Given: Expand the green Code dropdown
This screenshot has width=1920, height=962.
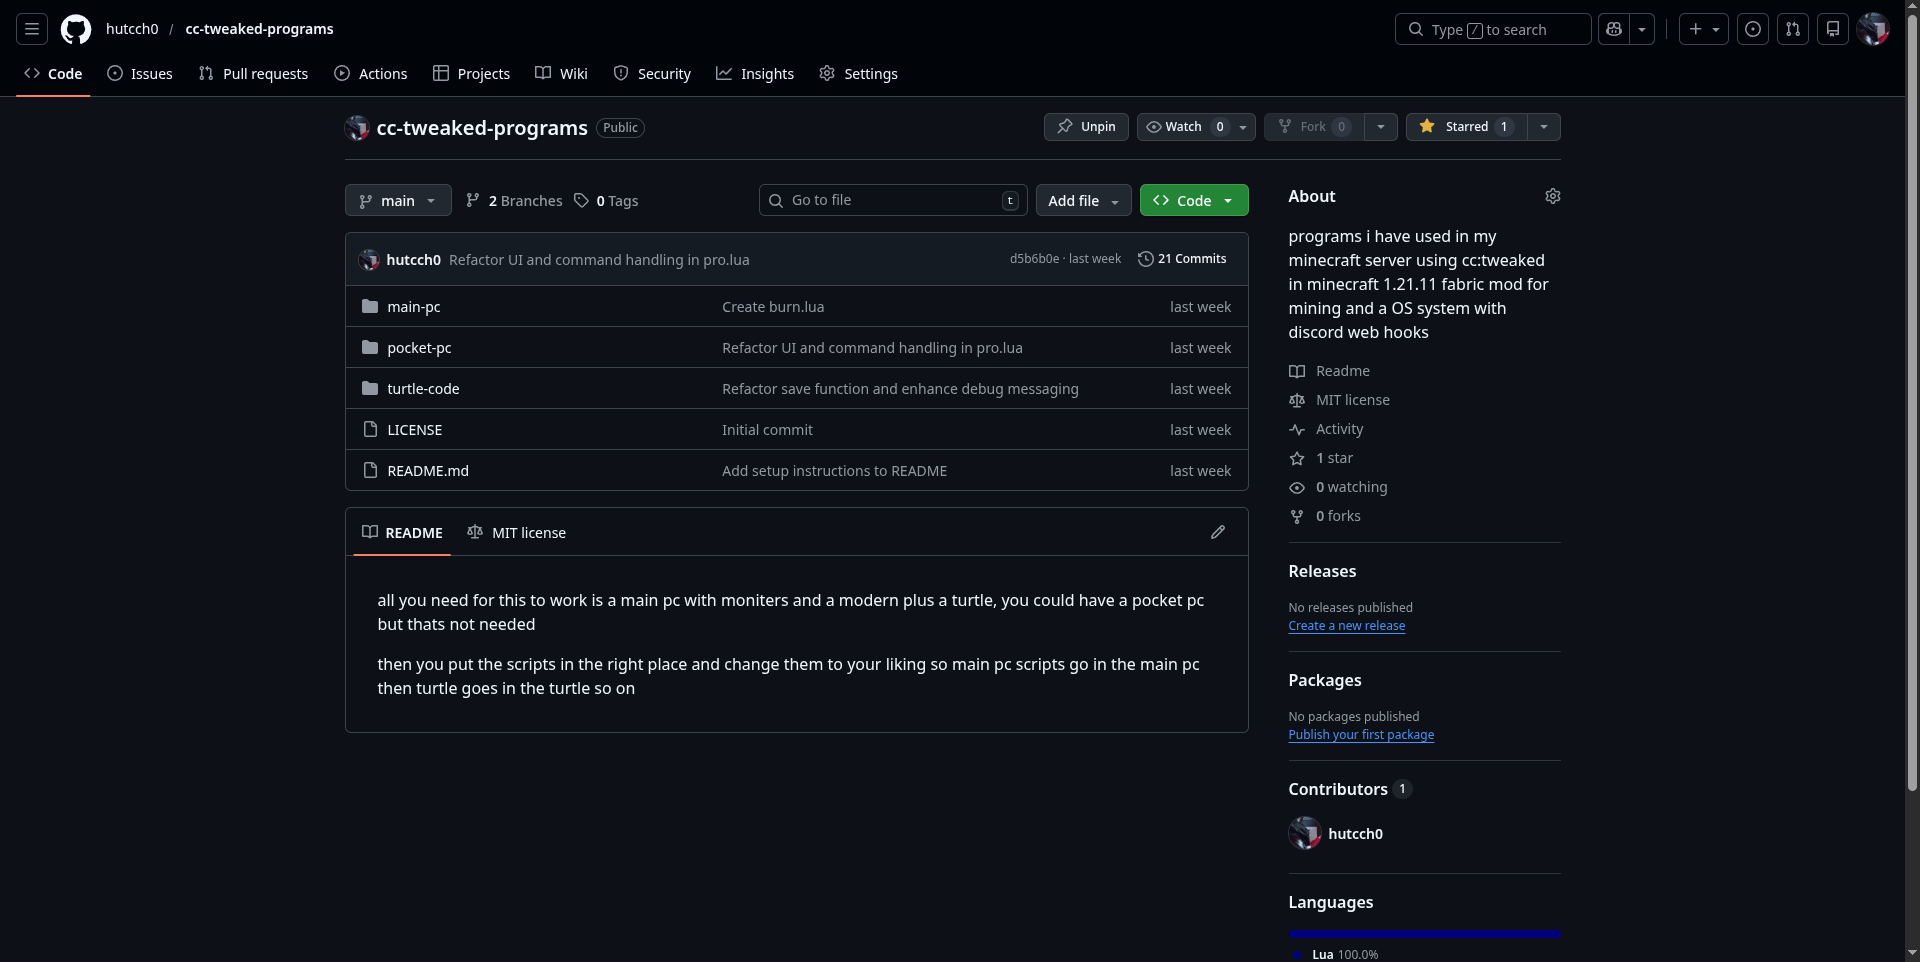Looking at the screenshot, I should 1193,200.
